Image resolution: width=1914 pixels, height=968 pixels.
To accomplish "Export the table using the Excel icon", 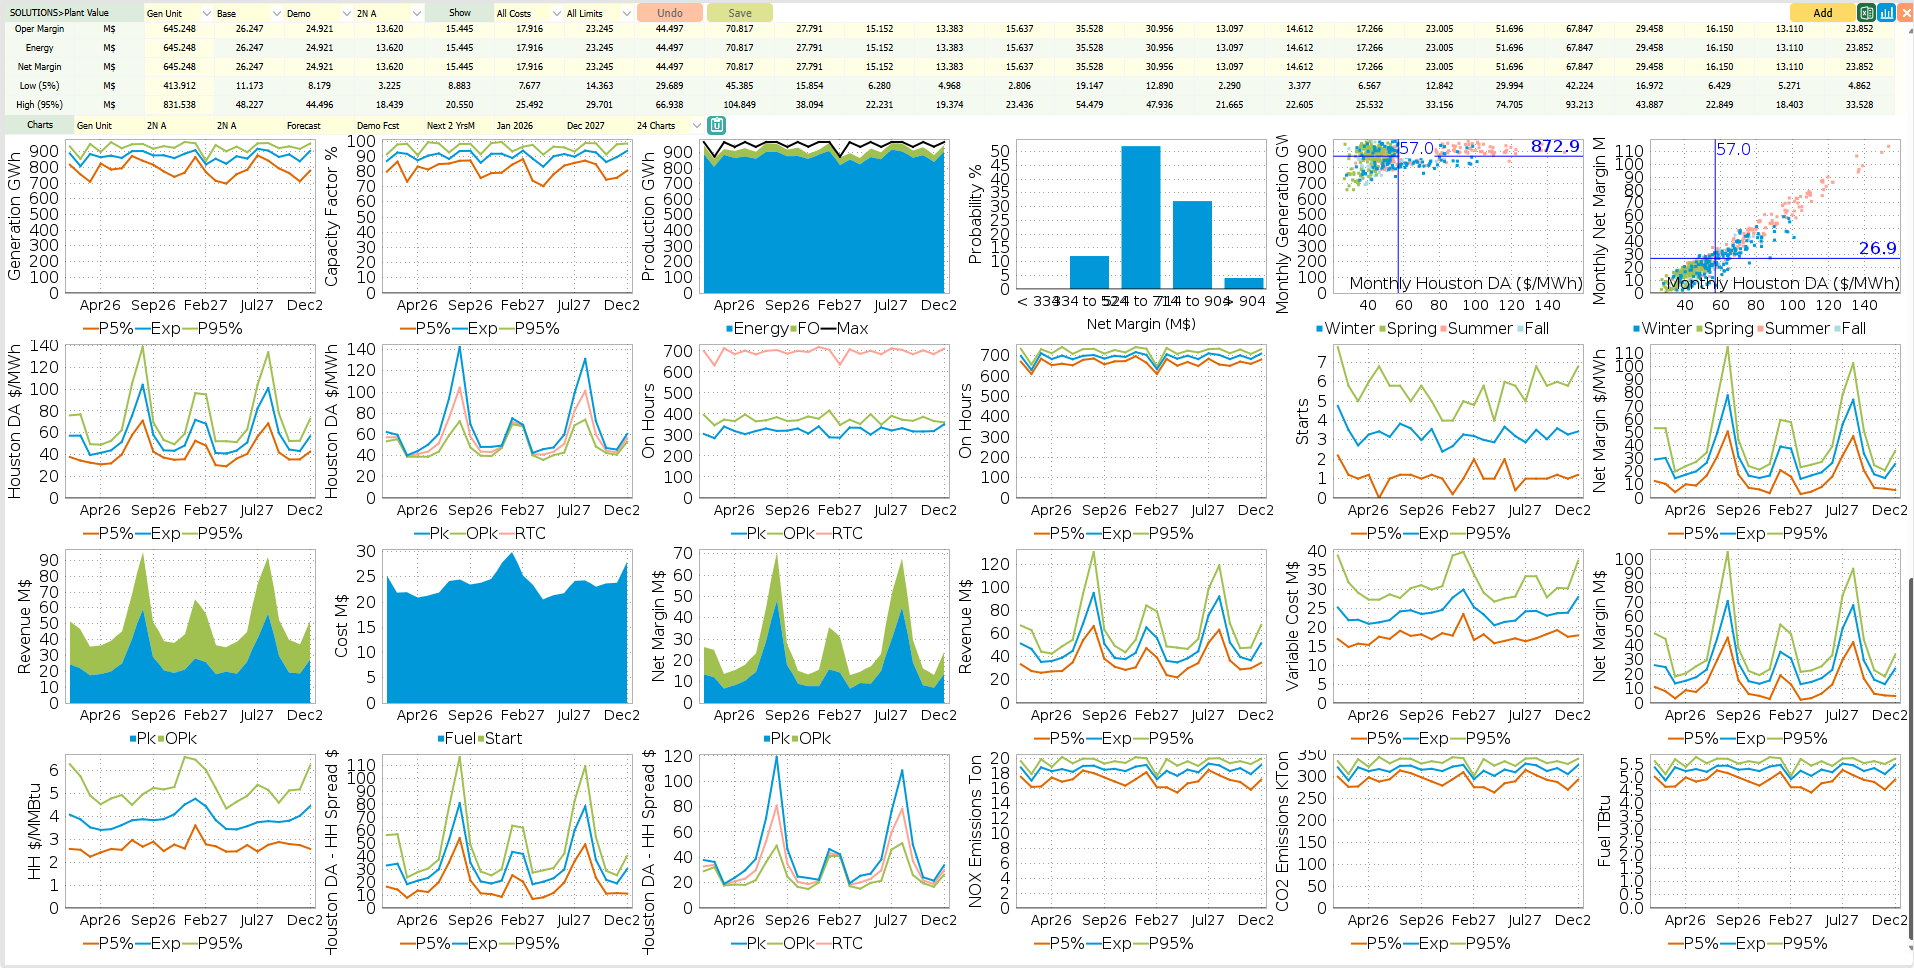I will (1868, 13).
